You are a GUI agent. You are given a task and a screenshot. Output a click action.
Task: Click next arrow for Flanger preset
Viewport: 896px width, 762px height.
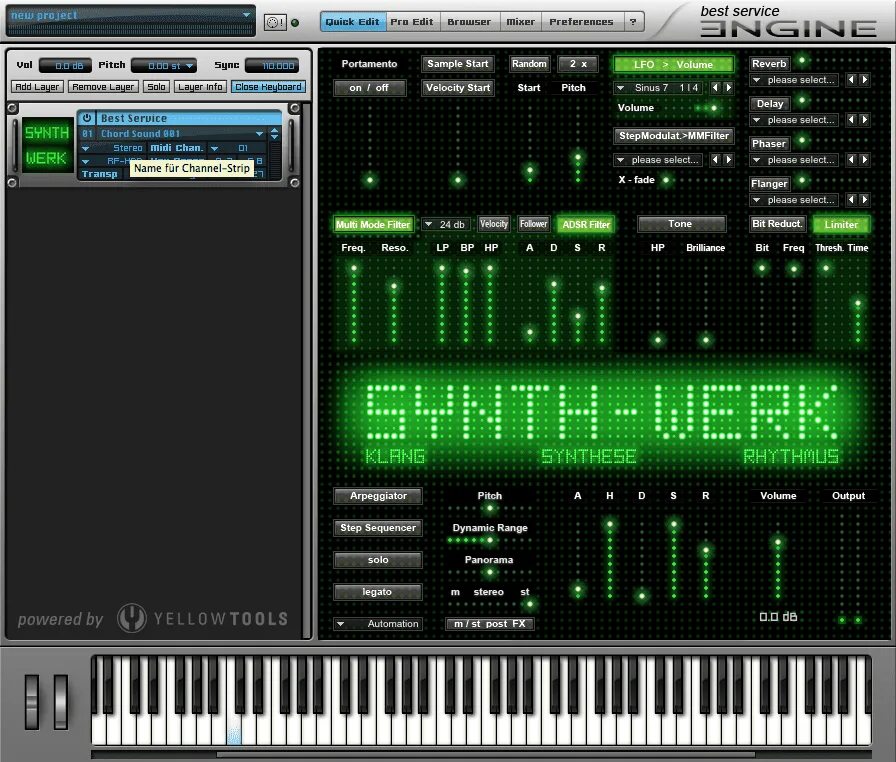(x=865, y=199)
